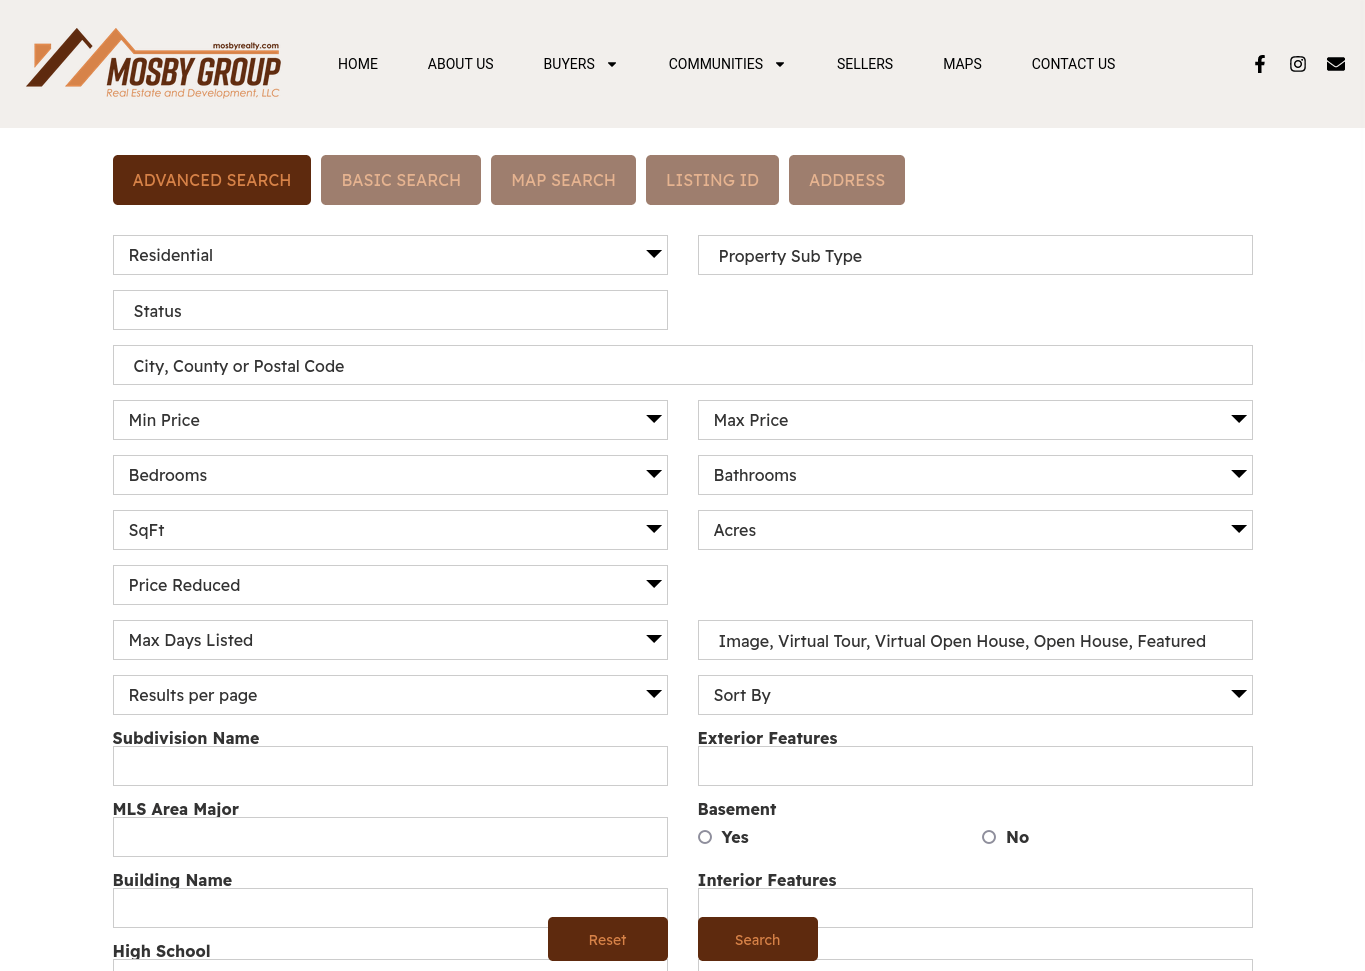Open the Max Days Listed dropdown
Screen dimensions: 1365x971
pyautogui.click(x=390, y=640)
